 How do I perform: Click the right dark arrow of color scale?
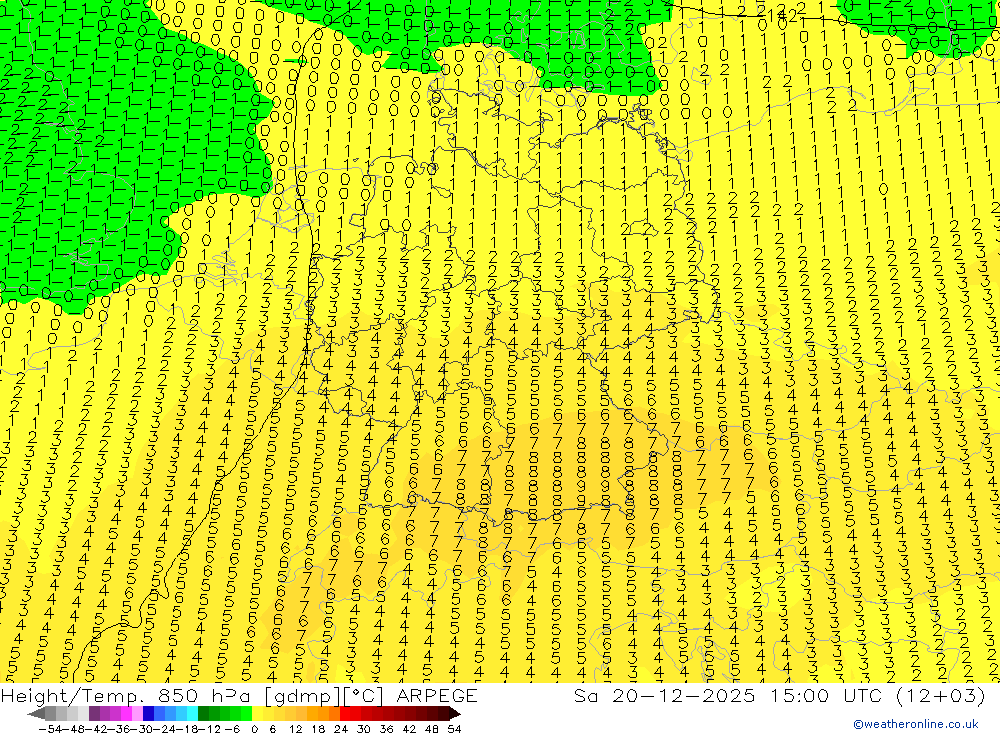pyautogui.click(x=455, y=713)
